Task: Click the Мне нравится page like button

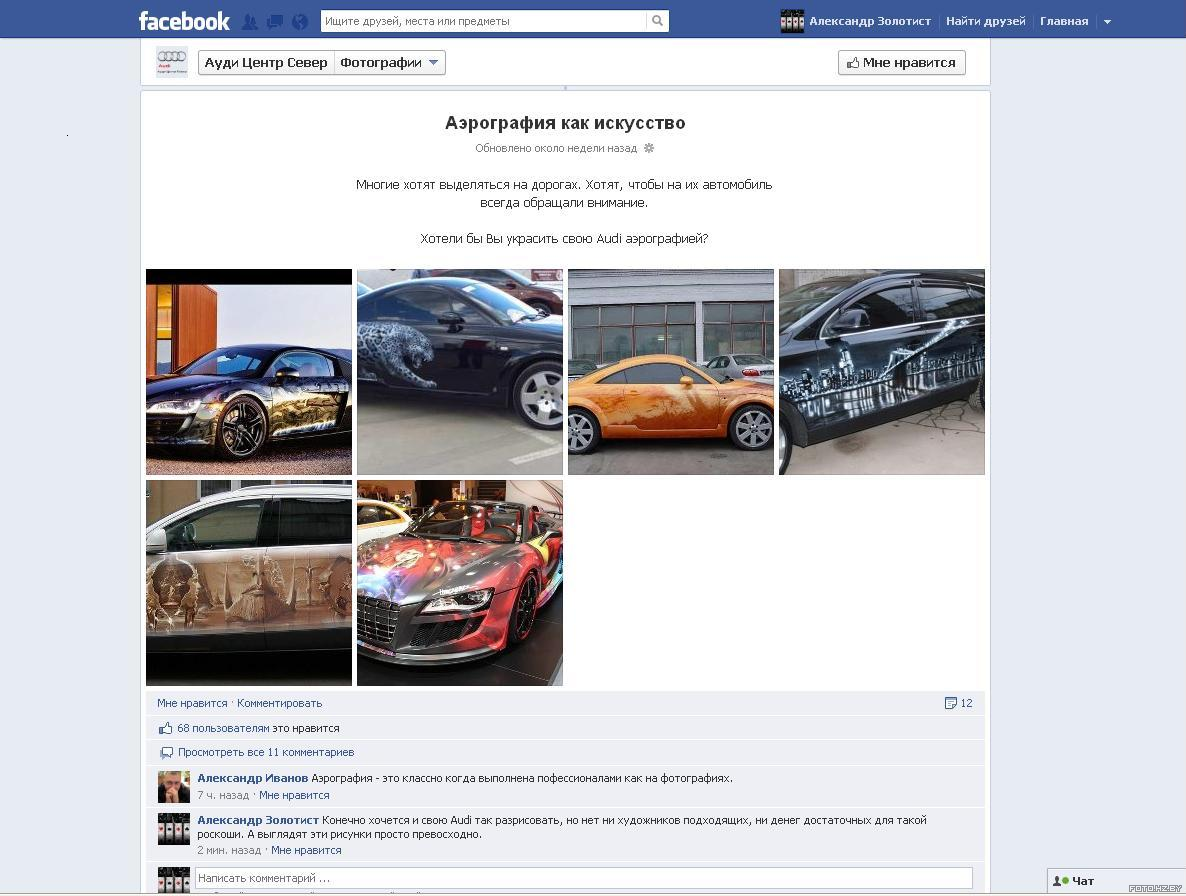Action: pos(902,63)
